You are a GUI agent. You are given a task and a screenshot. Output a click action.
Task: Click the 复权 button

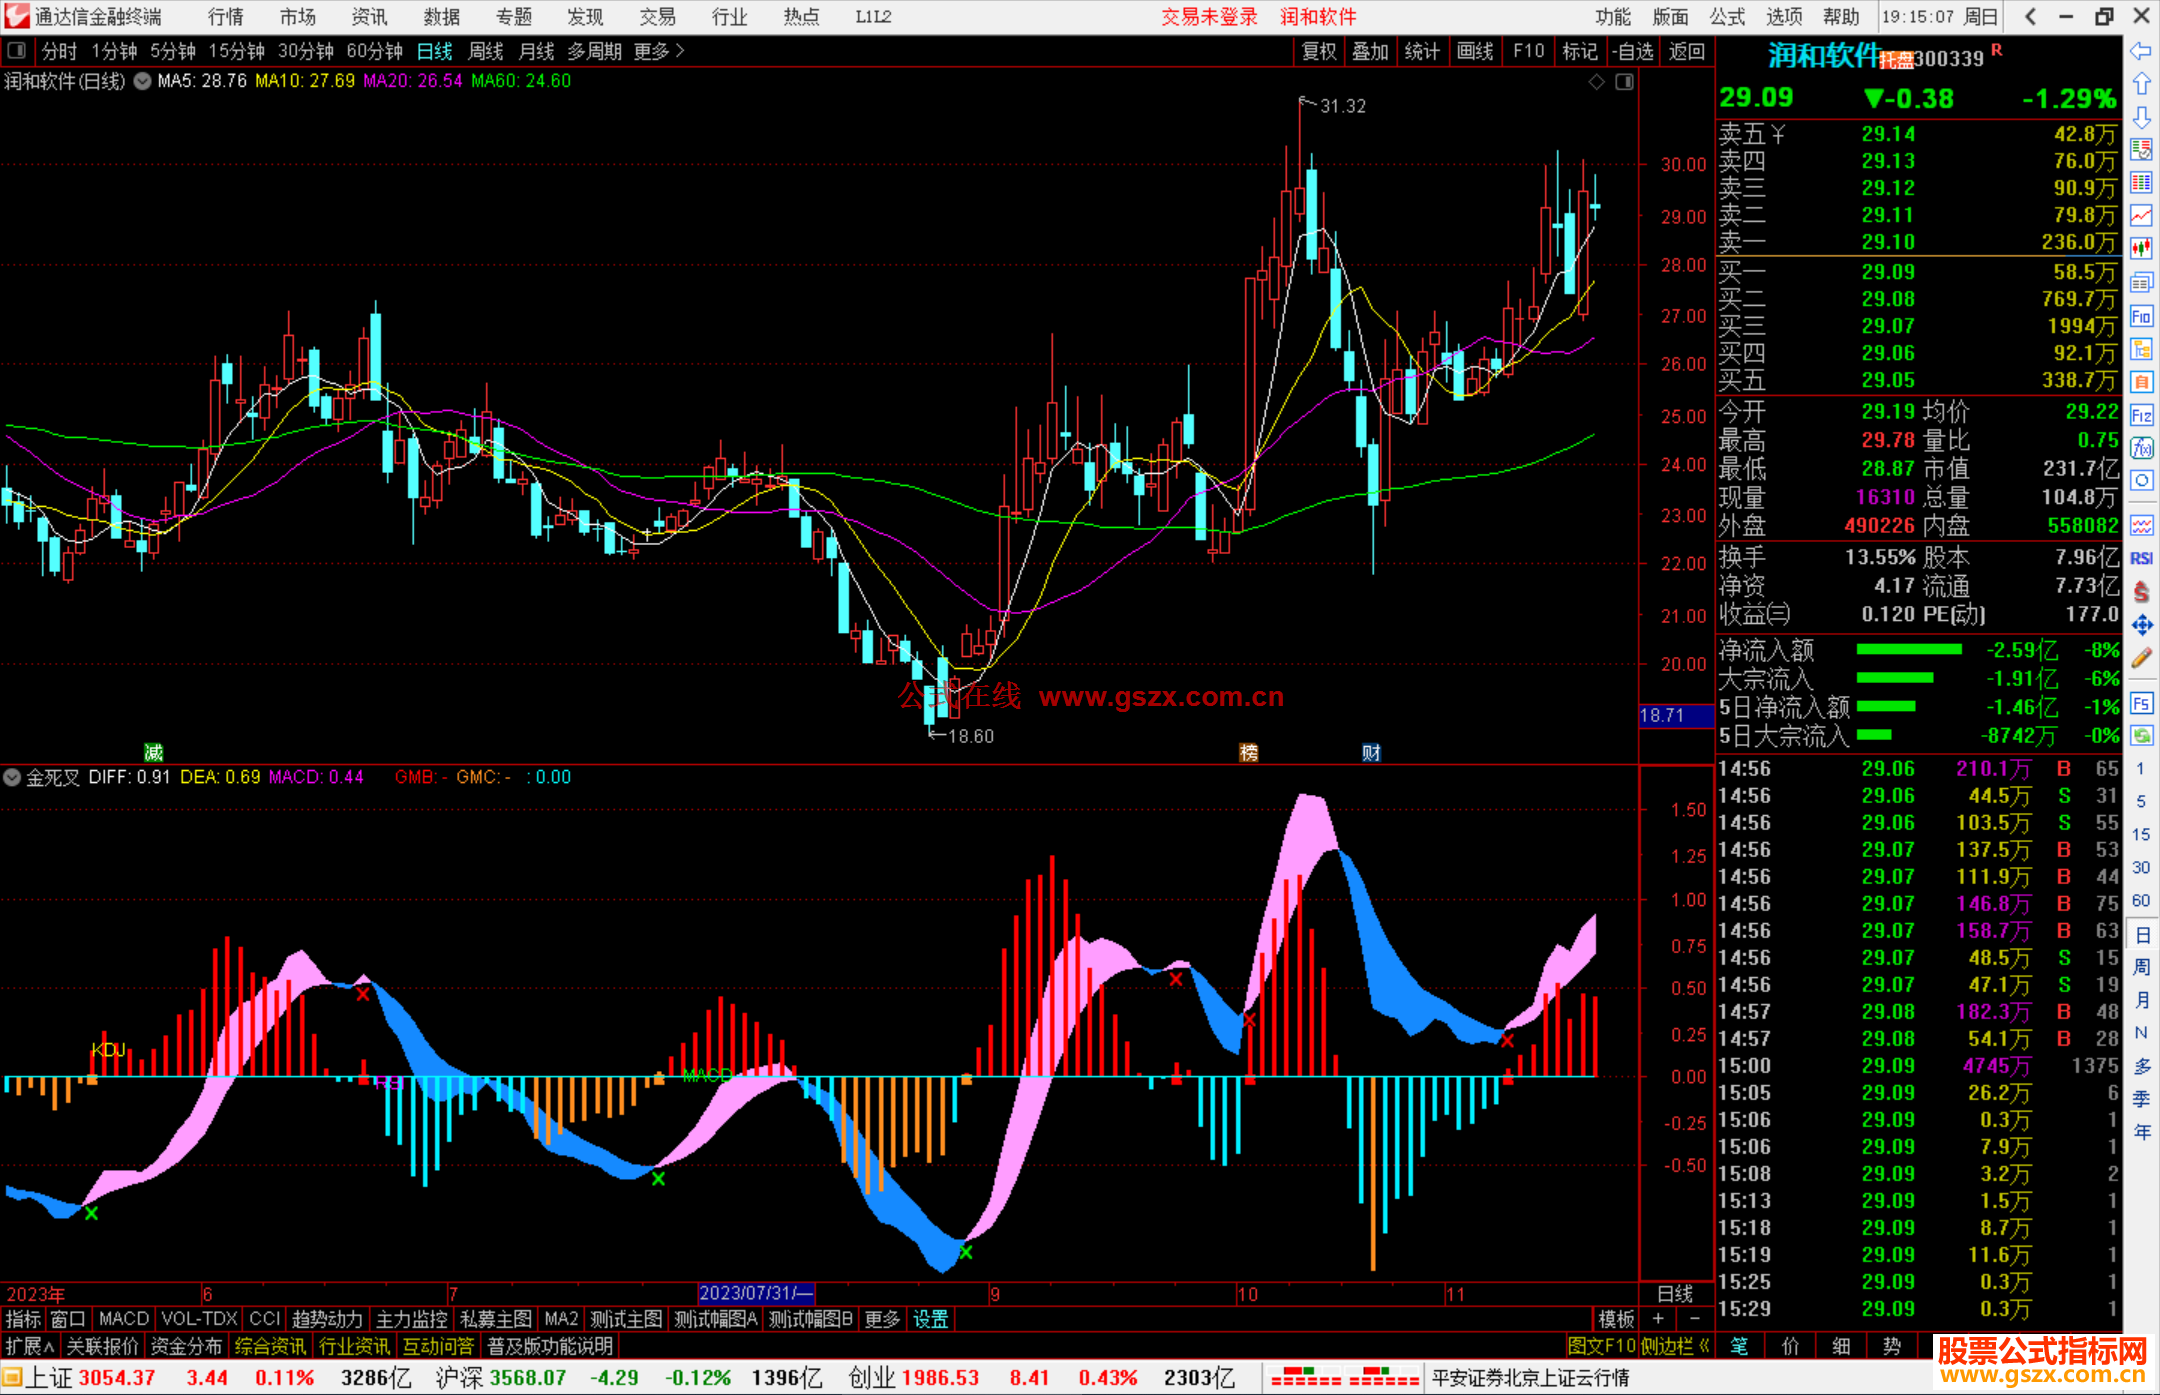1318,51
